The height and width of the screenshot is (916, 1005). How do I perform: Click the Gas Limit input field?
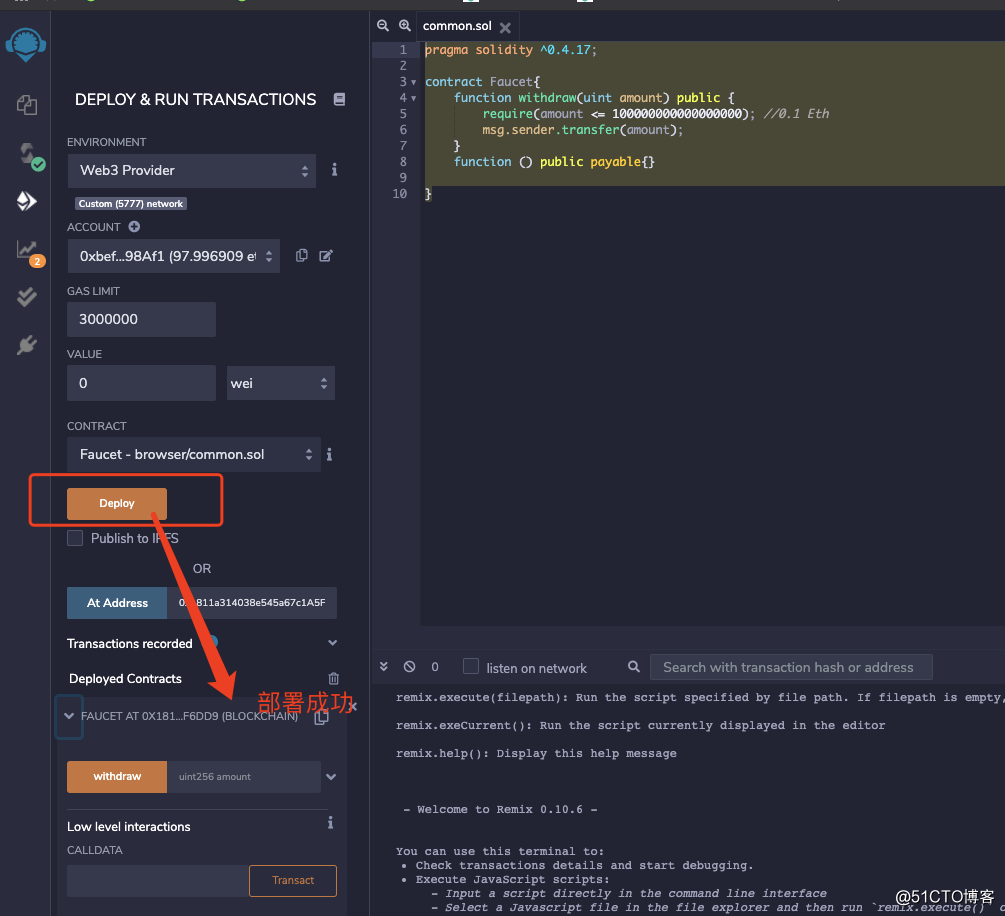coord(142,319)
